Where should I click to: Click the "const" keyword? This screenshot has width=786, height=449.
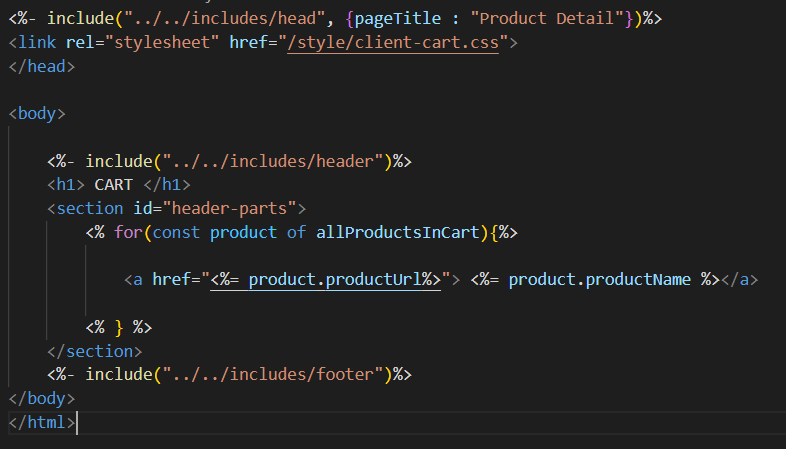pyautogui.click(x=176, y=233)
